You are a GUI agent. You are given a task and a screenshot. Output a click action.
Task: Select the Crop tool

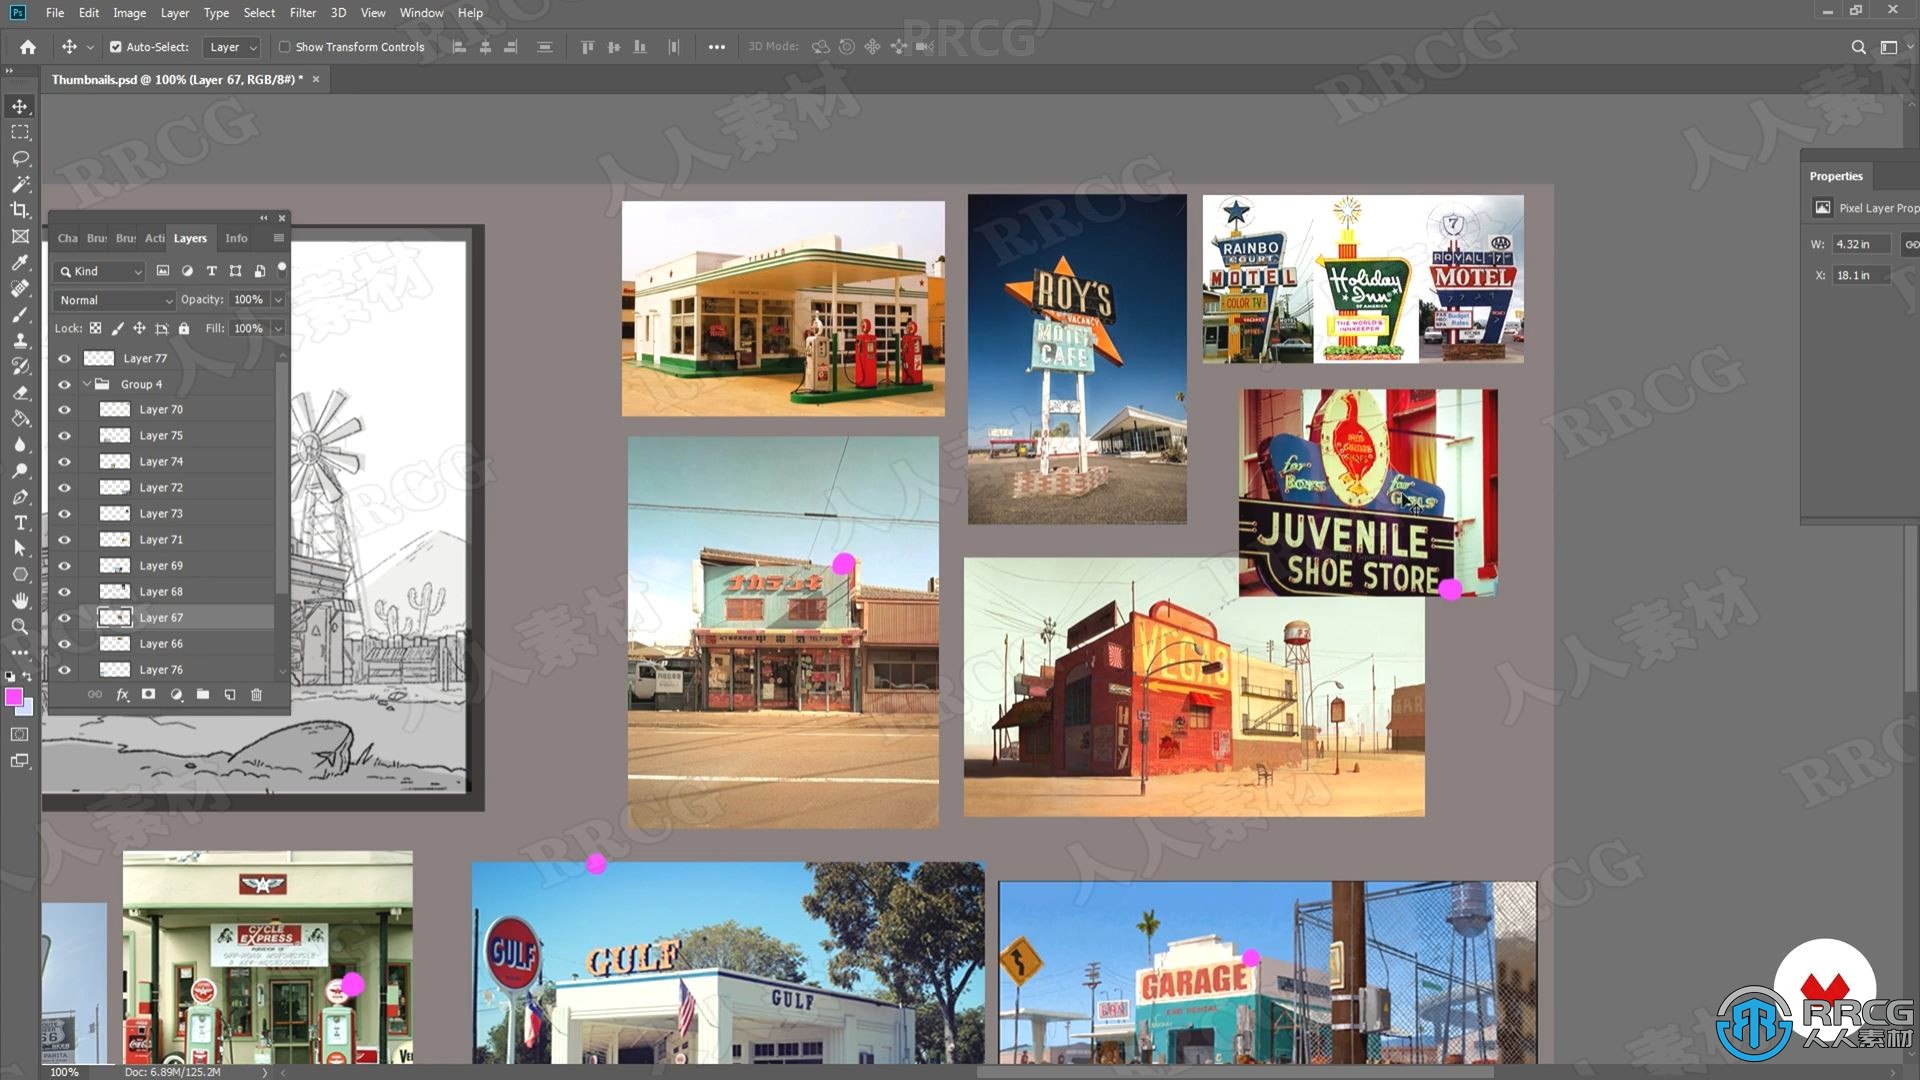click(20, 210)
